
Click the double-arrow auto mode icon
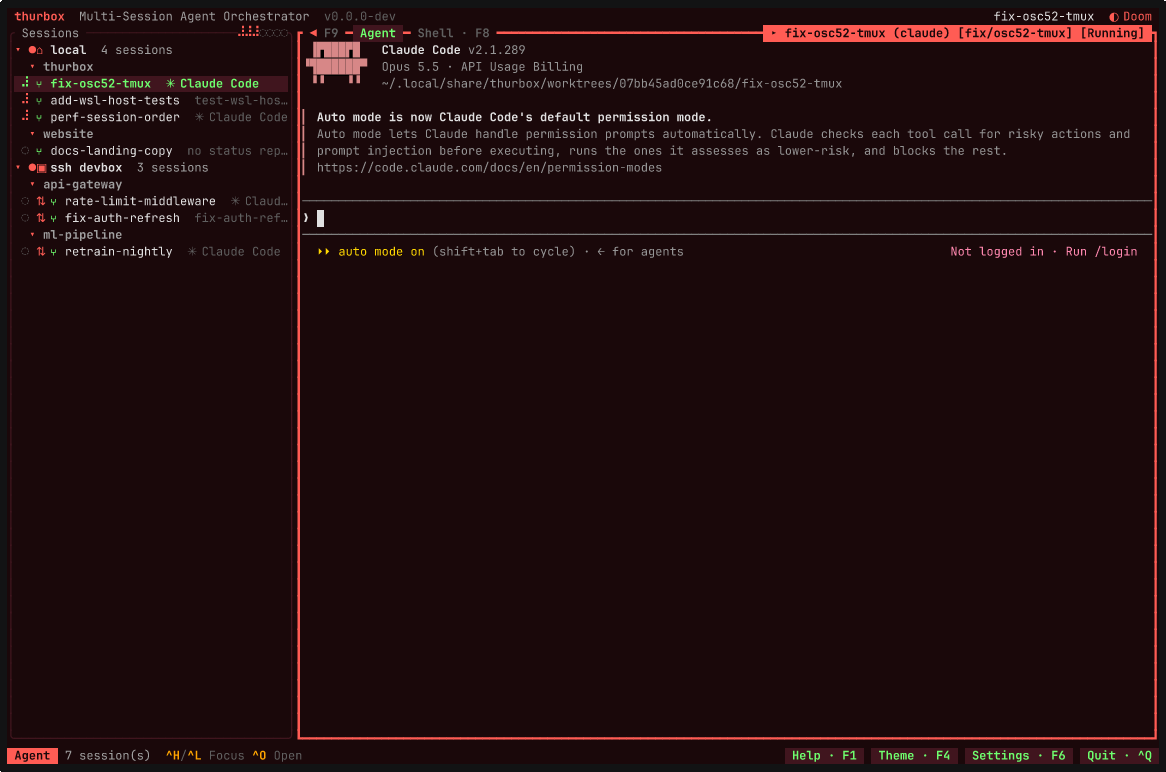point(323,252)
